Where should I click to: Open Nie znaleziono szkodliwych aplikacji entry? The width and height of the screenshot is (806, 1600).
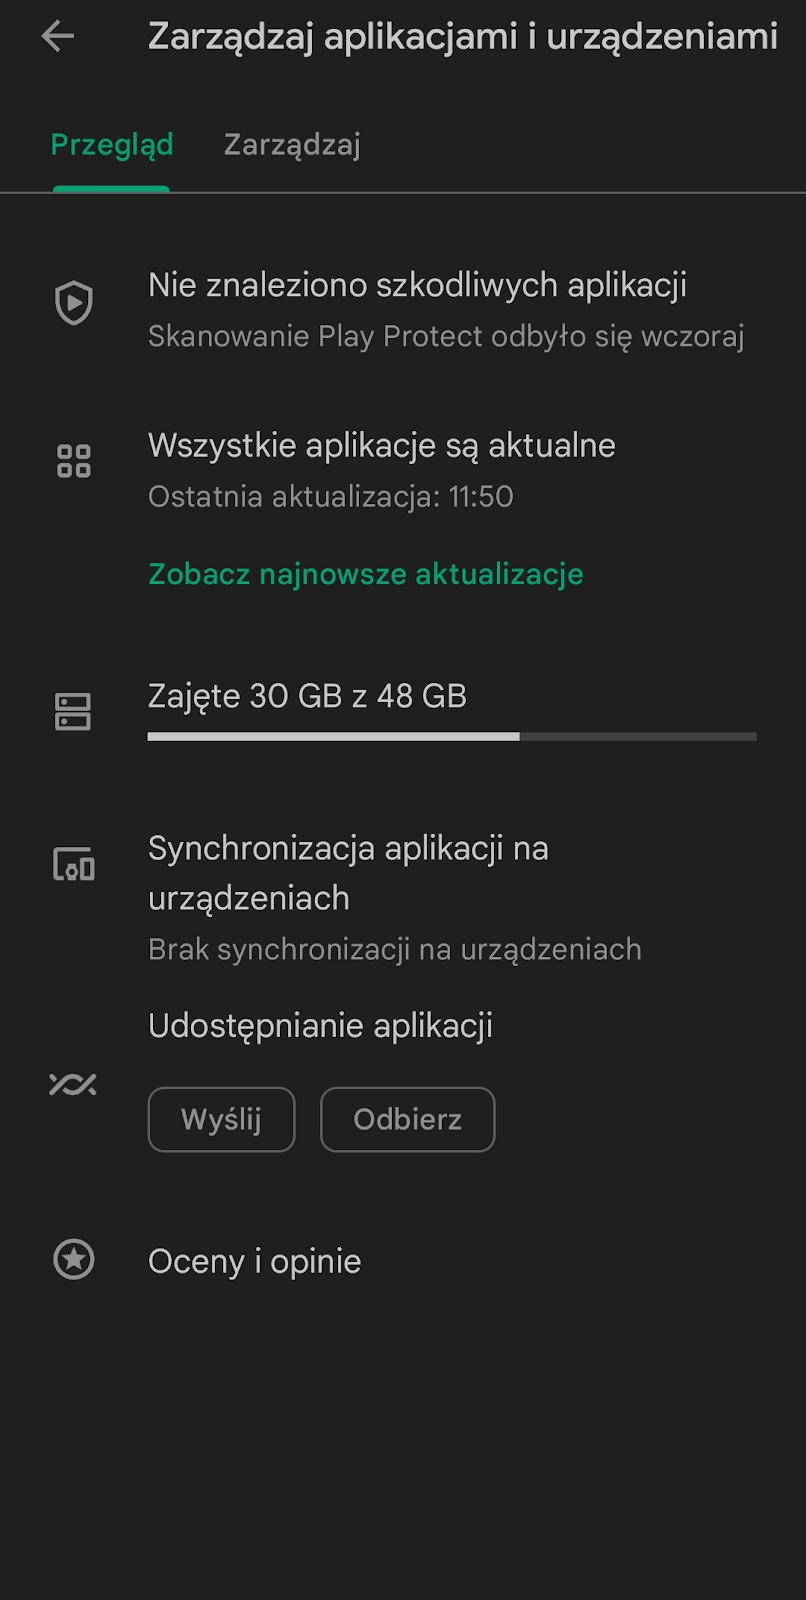point(417,285)
